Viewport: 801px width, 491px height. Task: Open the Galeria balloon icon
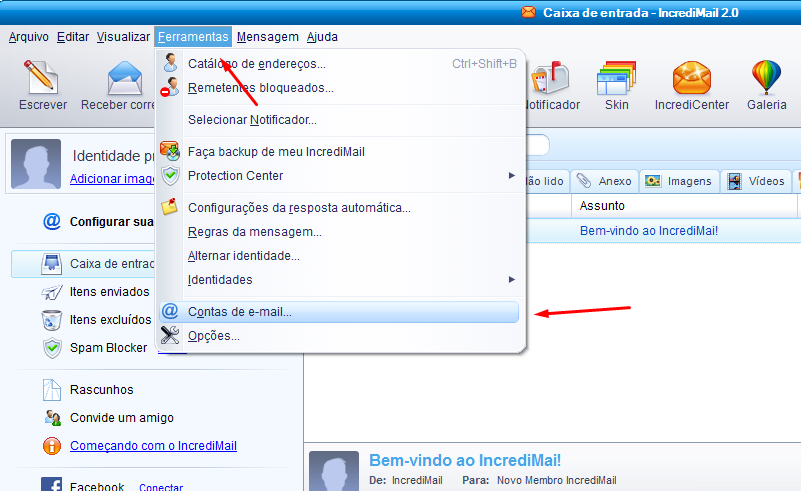(766, 78)
